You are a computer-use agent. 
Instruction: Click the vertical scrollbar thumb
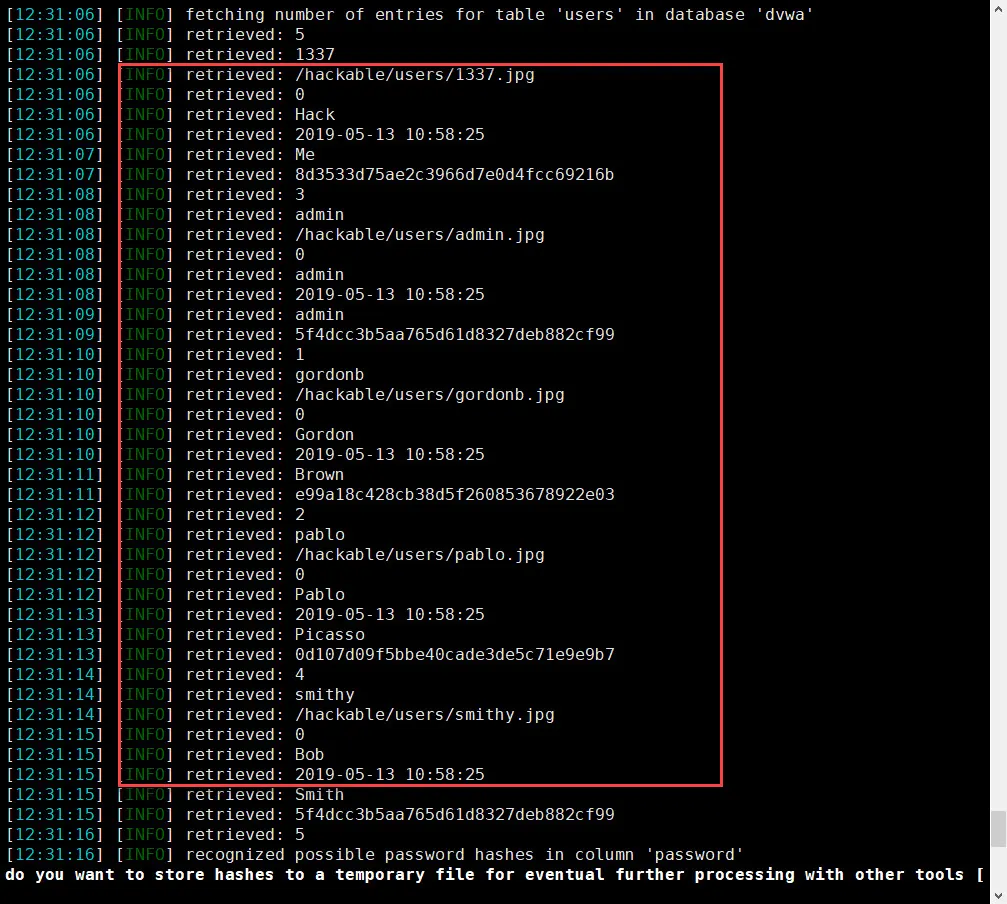(x=999, y=829)
